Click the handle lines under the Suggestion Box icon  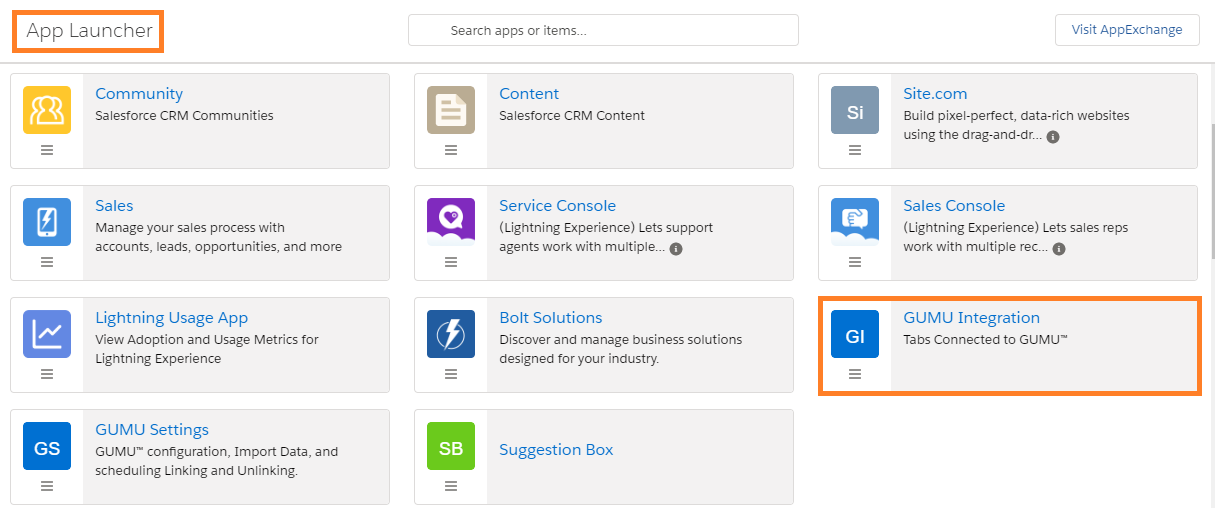(x=451, y=486)
